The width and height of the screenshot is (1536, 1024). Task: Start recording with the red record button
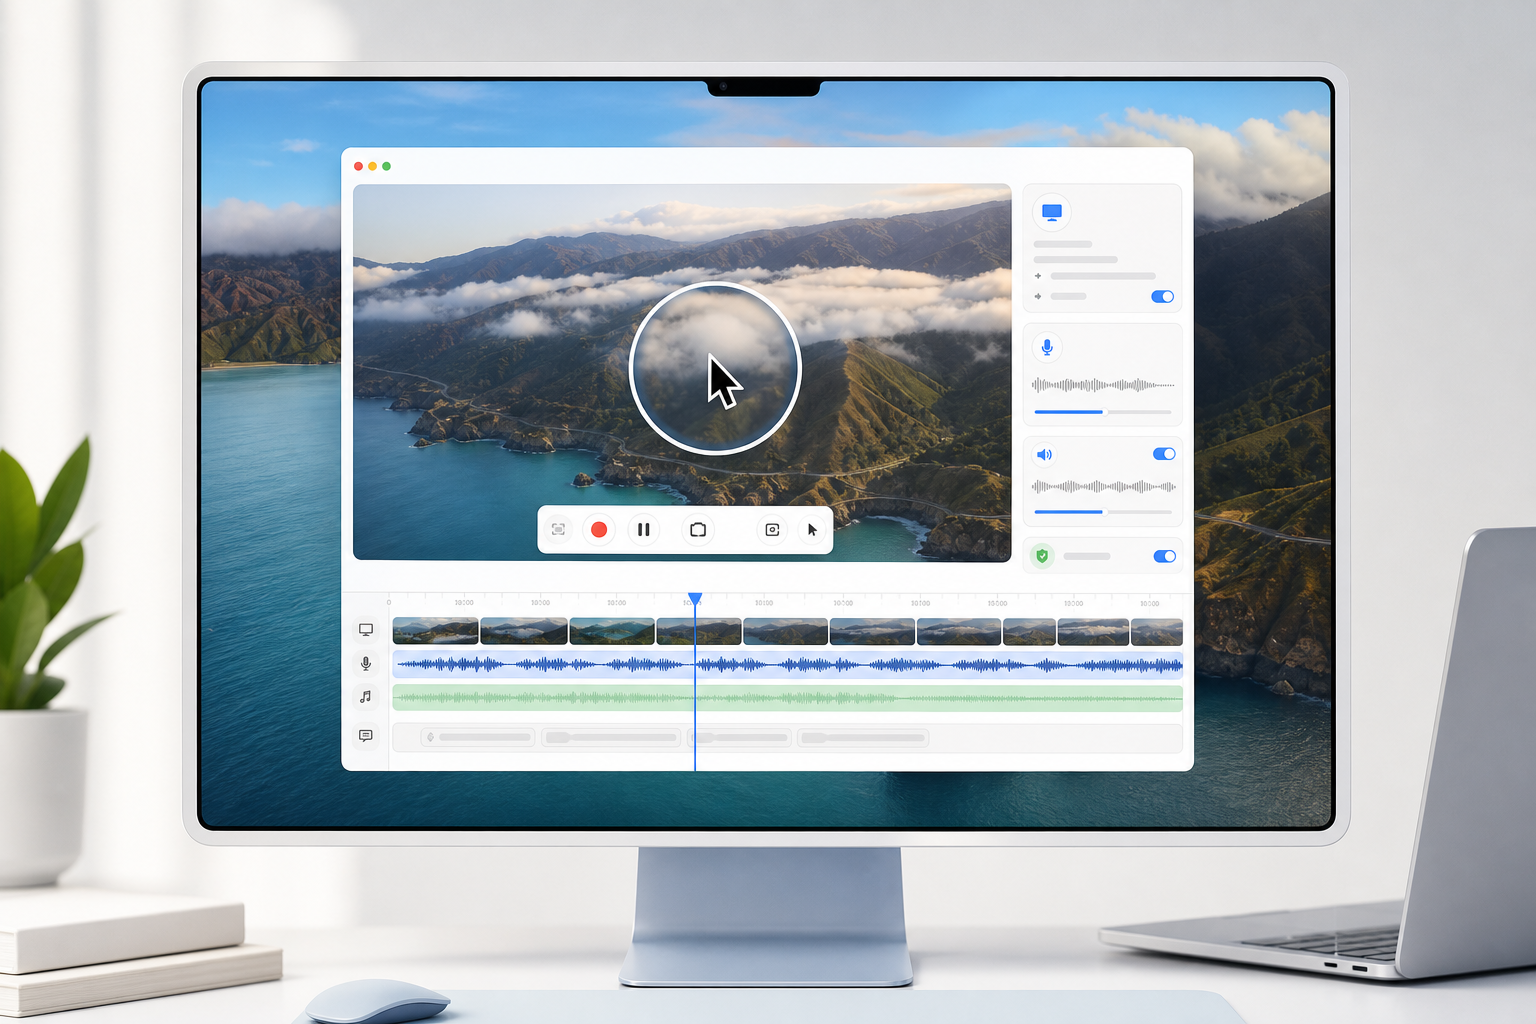tap(599, 529)
